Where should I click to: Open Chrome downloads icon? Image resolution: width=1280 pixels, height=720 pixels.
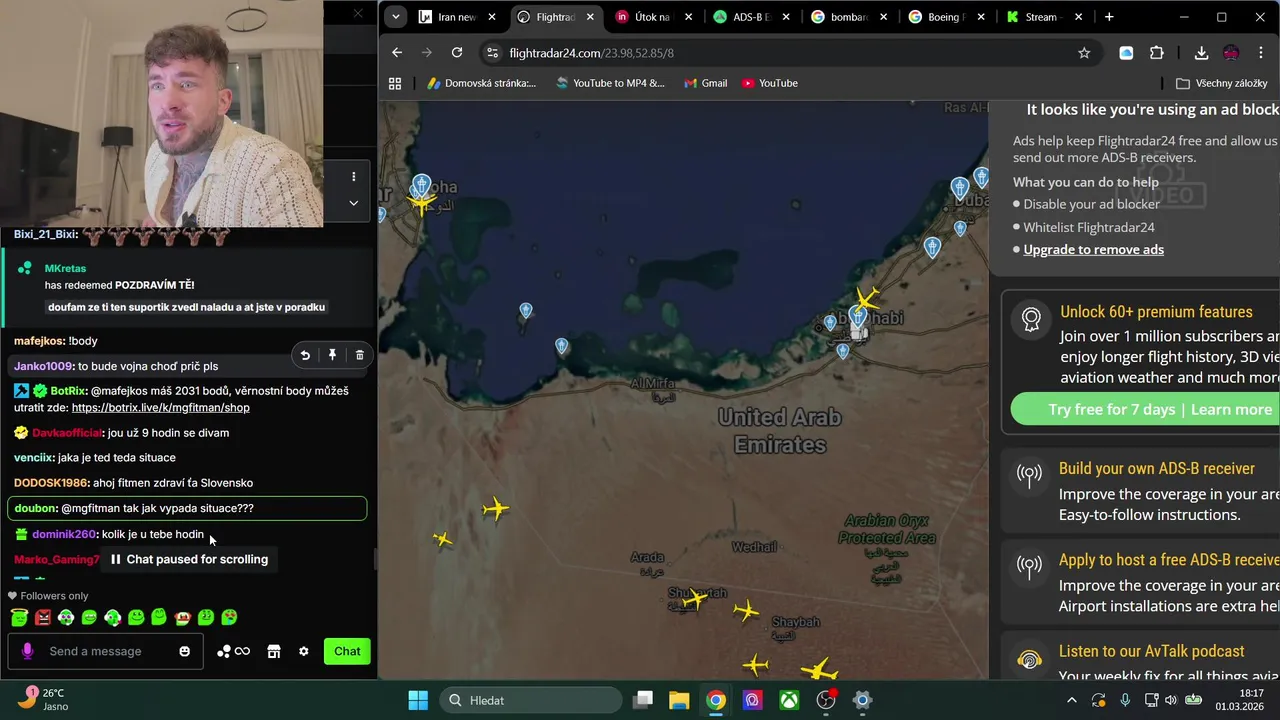tap(1201, 53)
